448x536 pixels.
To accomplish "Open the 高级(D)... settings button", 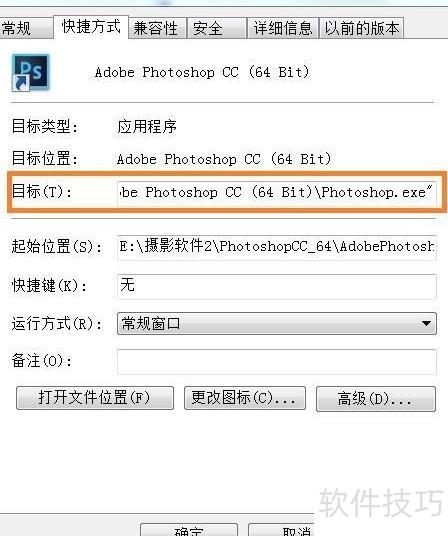I will click(x=376, y=399).
